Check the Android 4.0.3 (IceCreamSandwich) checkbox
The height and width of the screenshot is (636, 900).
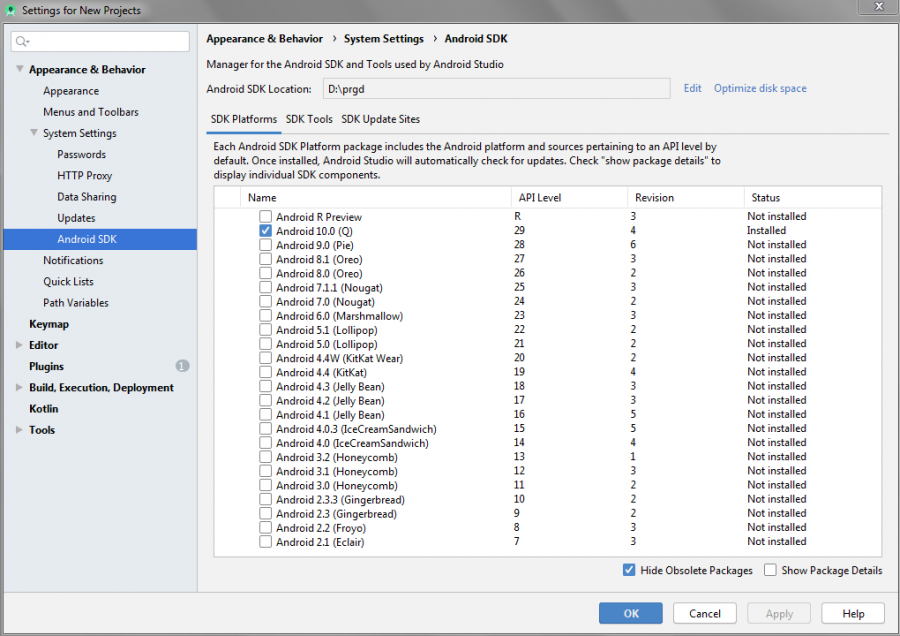click(265, 428)
